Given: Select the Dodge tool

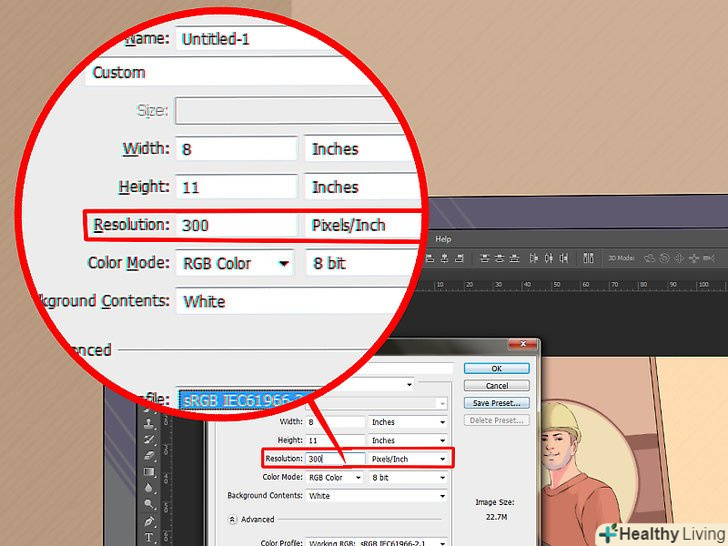Looking at the screenshot, I should point(149,504).
